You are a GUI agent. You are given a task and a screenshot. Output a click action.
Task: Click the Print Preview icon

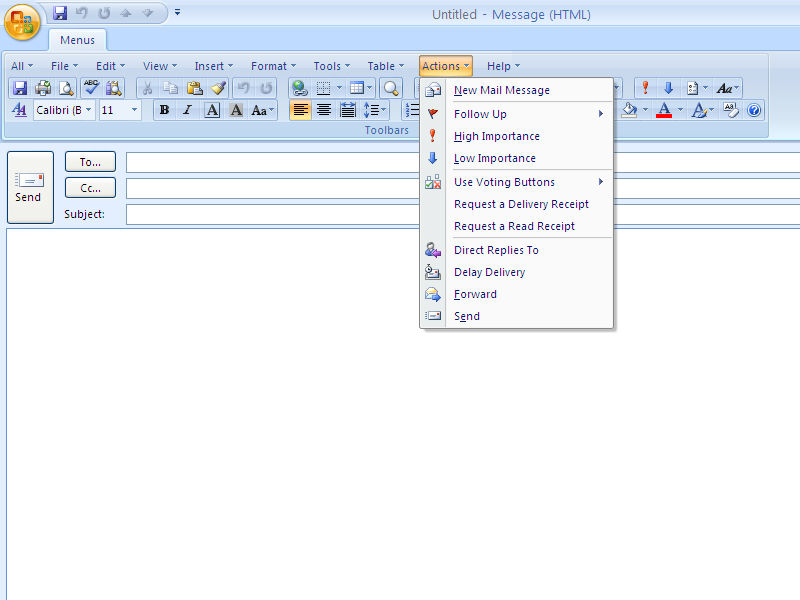66,88
